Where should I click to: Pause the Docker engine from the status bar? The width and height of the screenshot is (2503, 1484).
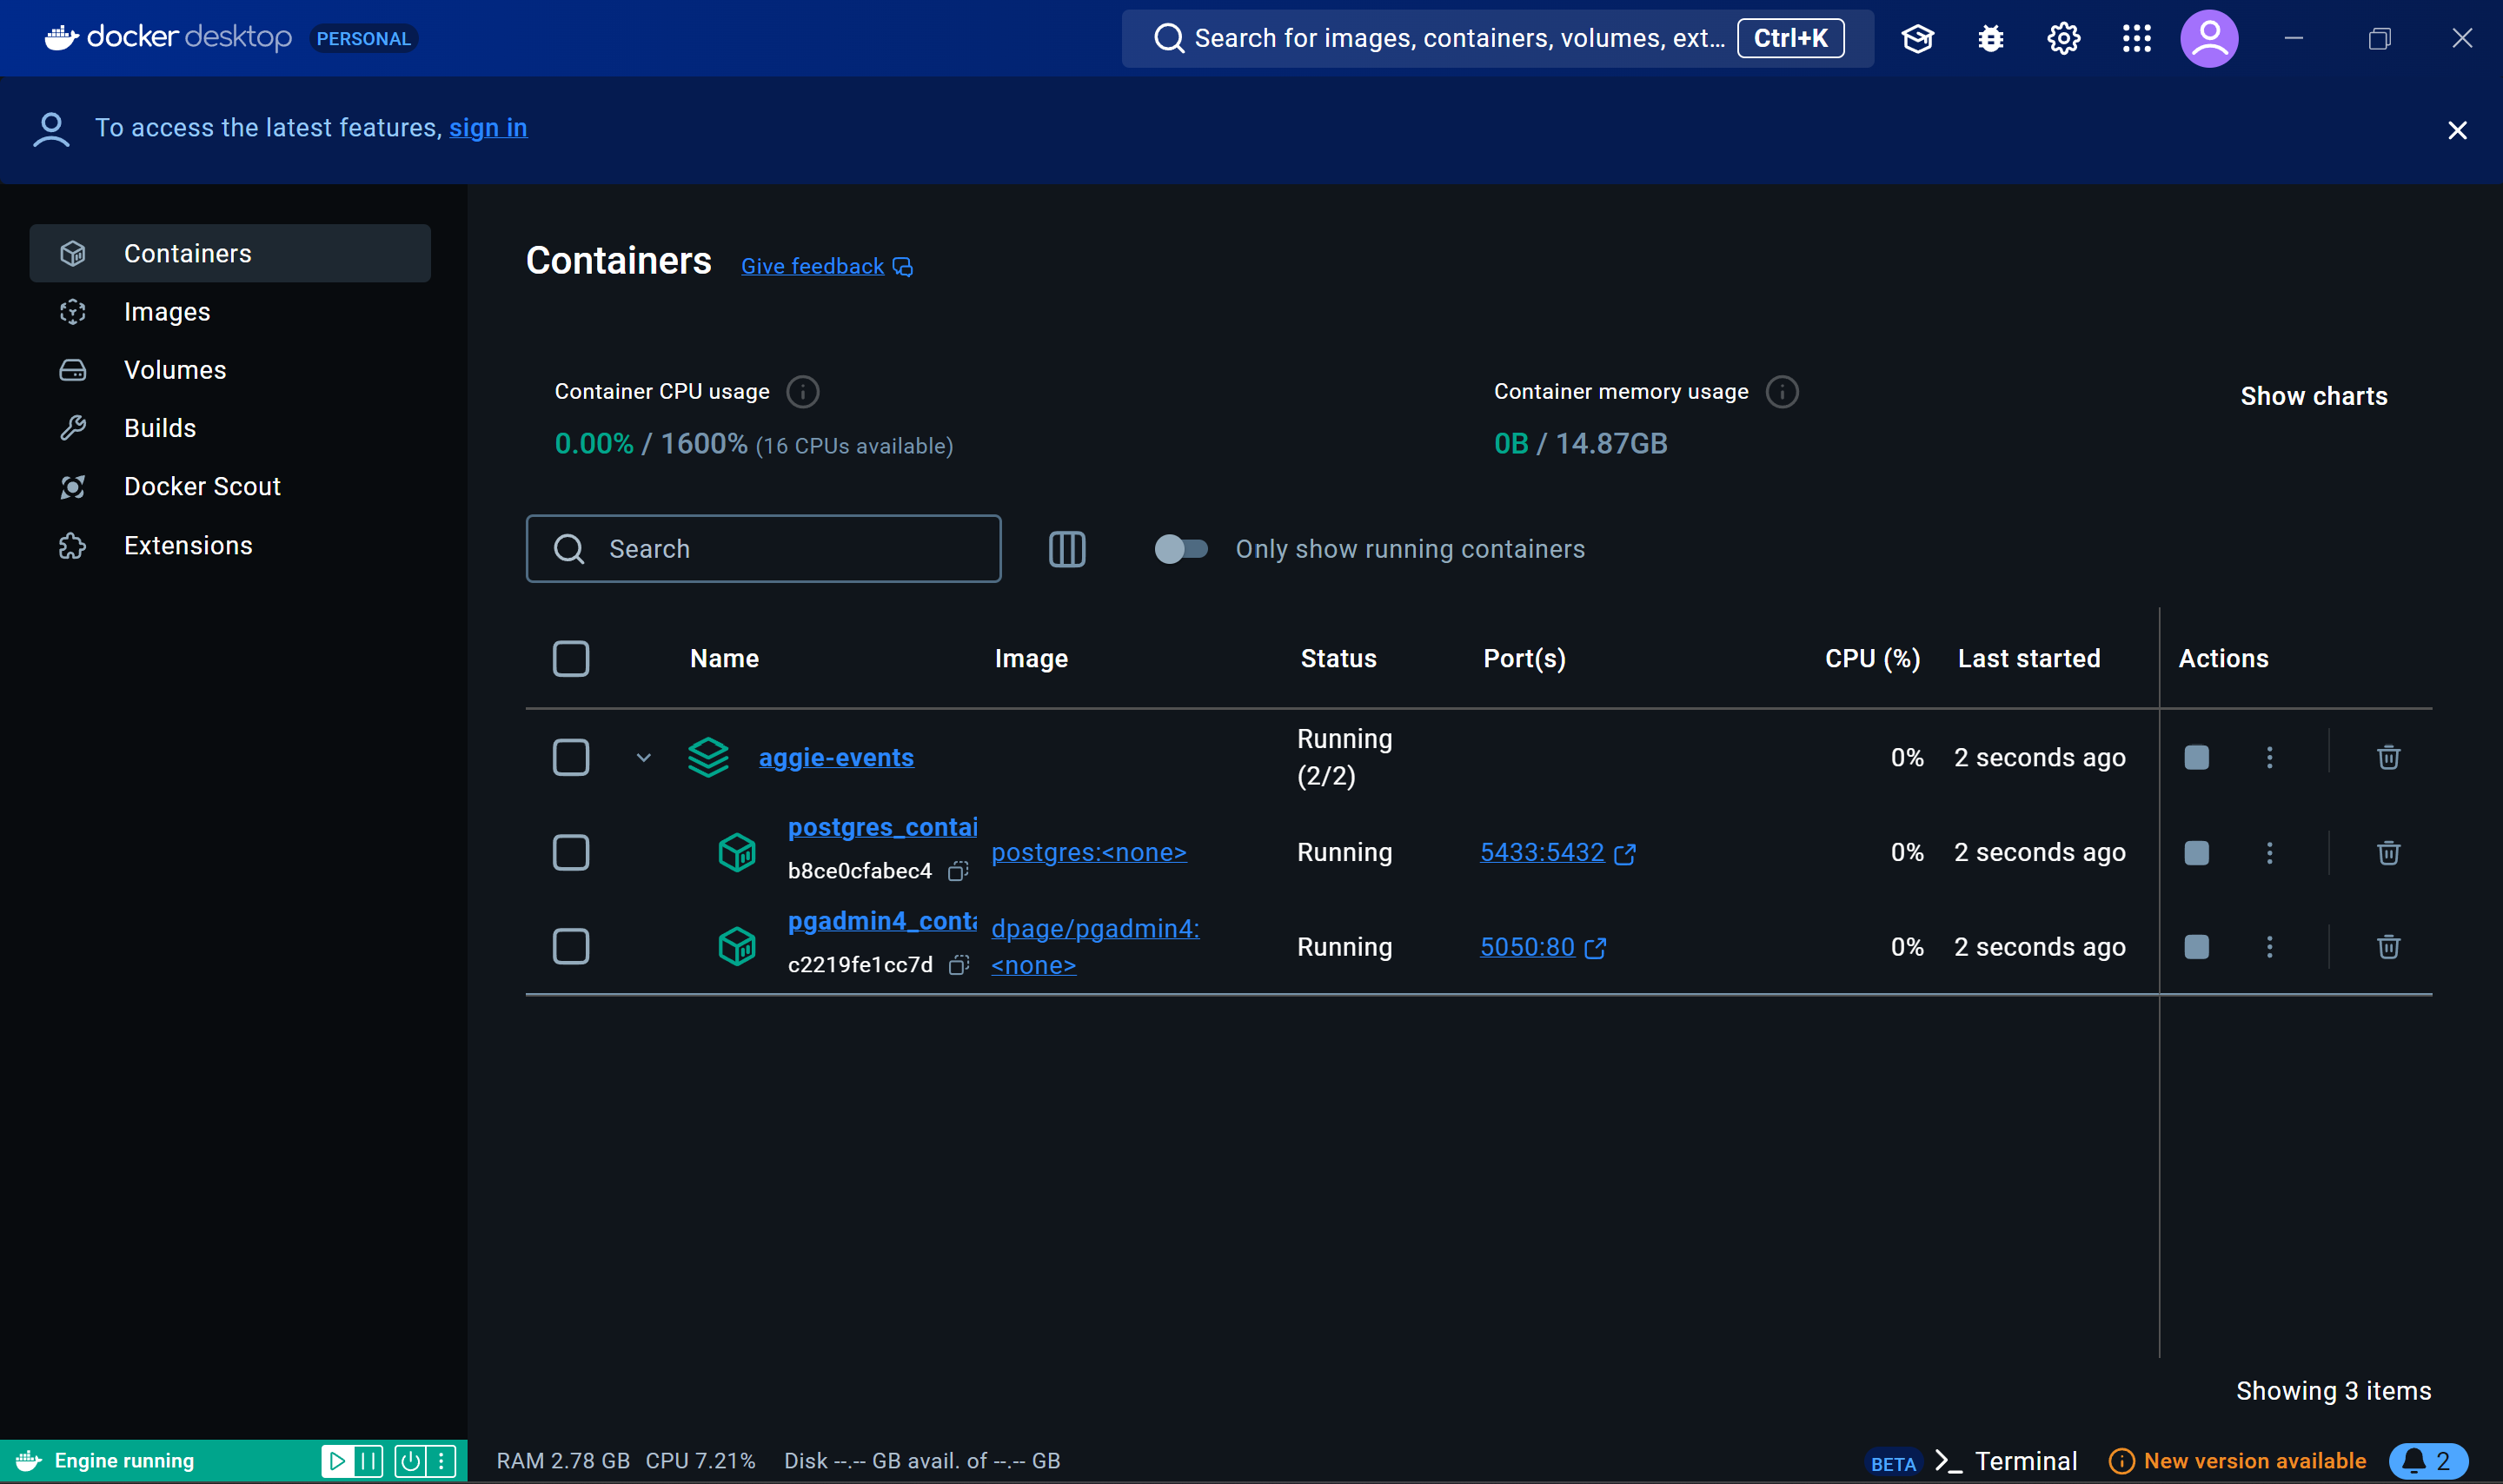point(369,1460)
